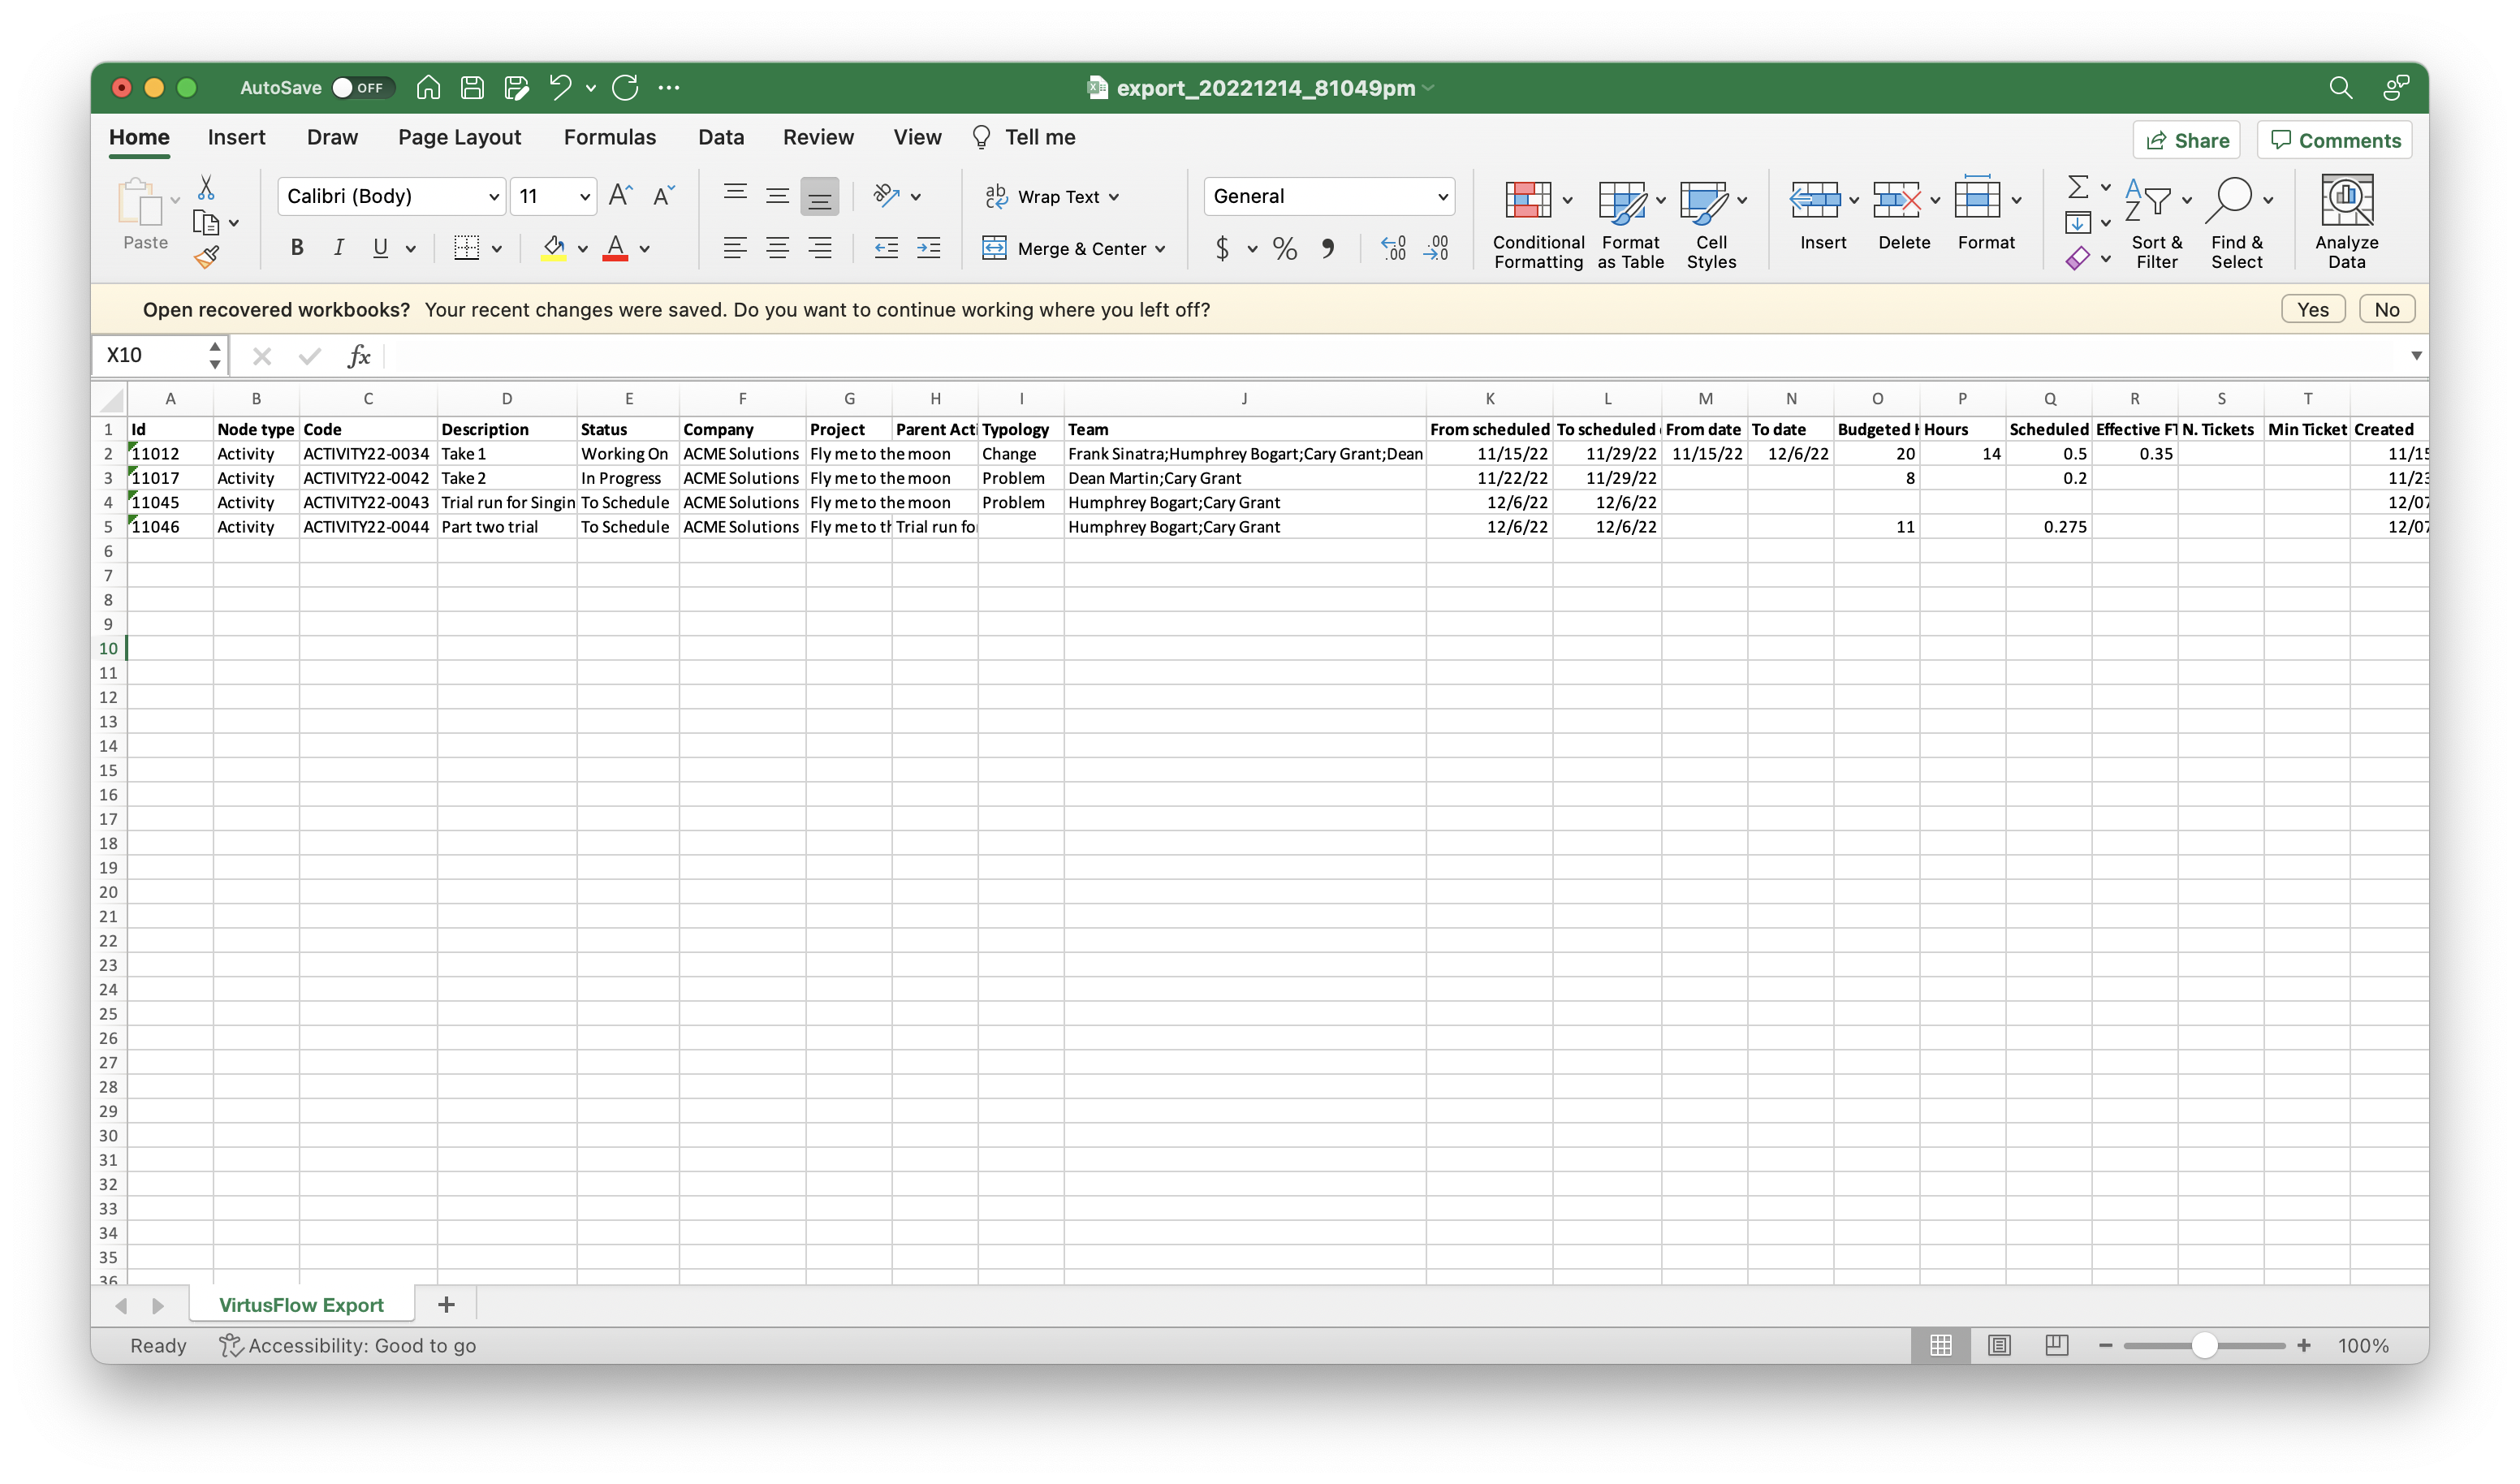The height and width of the screenshot is (1484, 2520).
Task: Open the Comments pane button
Action: (2334, 140)
